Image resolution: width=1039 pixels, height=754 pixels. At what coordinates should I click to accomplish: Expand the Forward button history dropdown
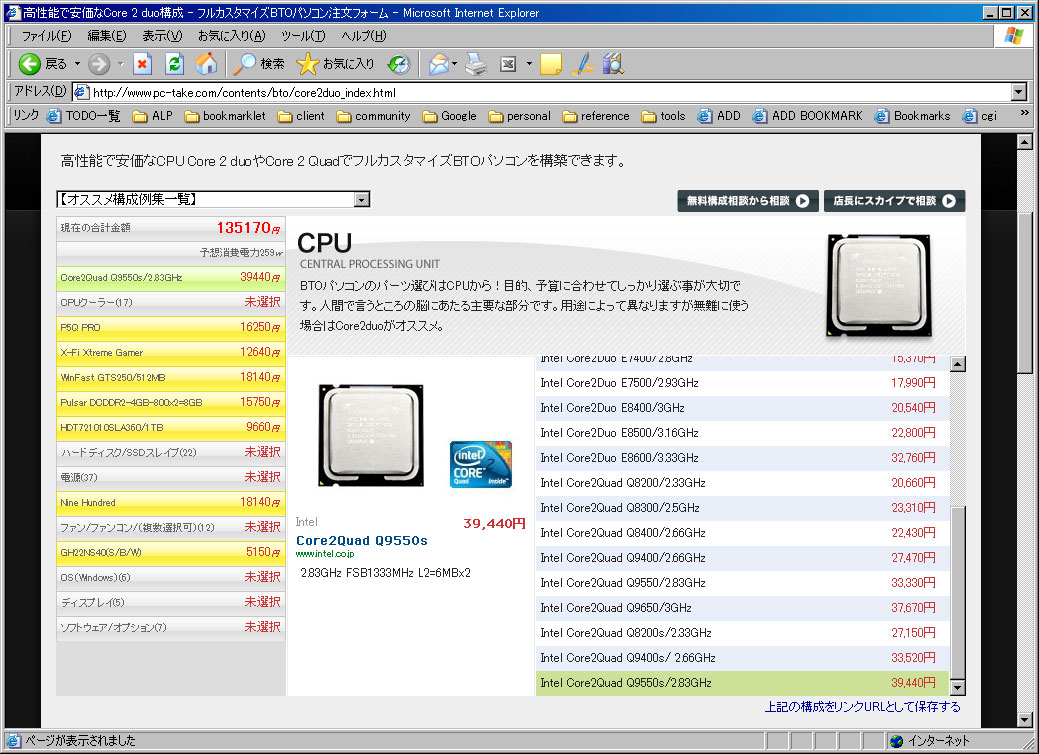pos(121,64)
